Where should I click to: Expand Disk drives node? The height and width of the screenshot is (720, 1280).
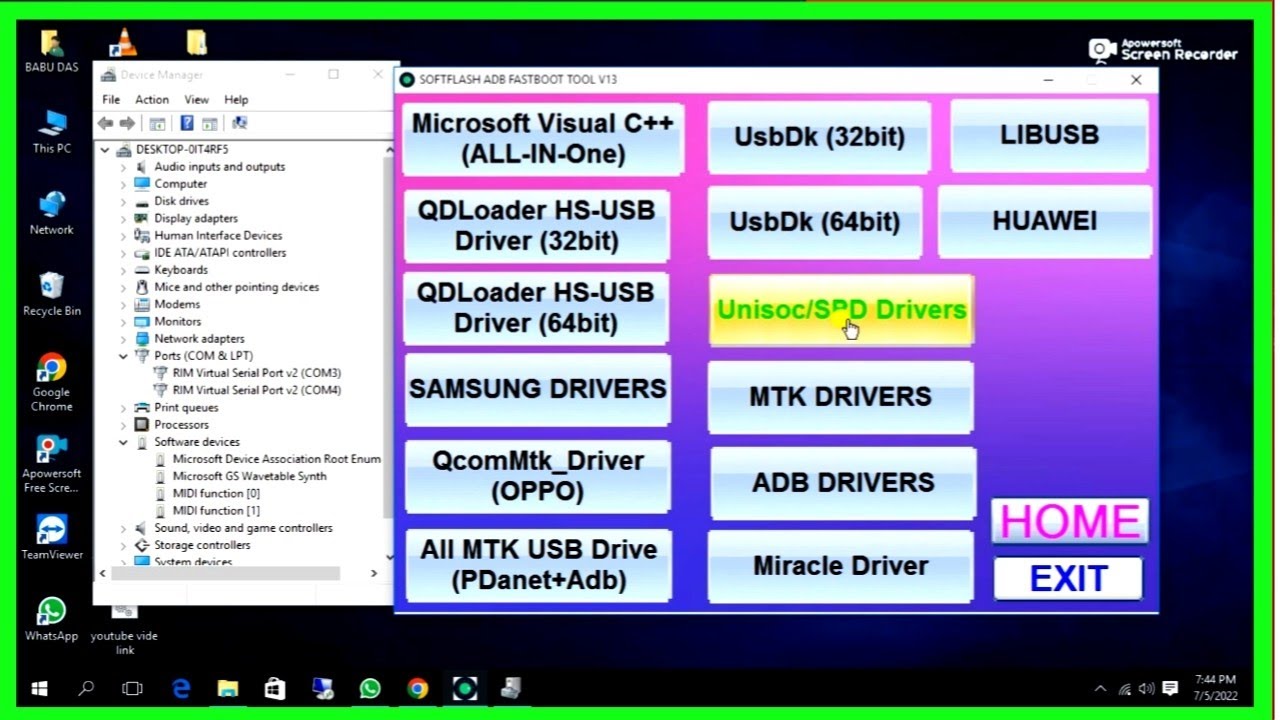coord(123,201)
